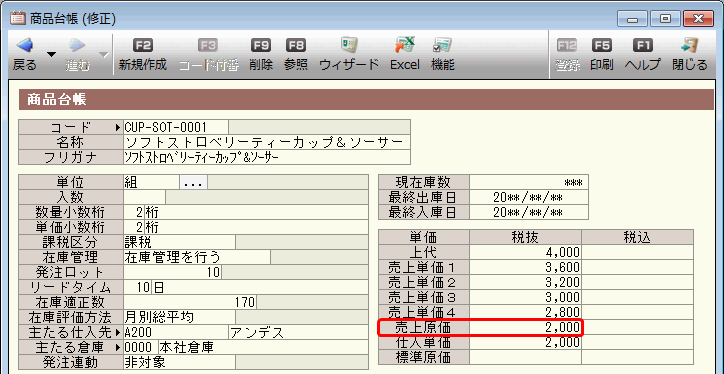Edit 売上単価3 value 3,000
The height and width of the screenshot is (374, 724).
point(525,297)
